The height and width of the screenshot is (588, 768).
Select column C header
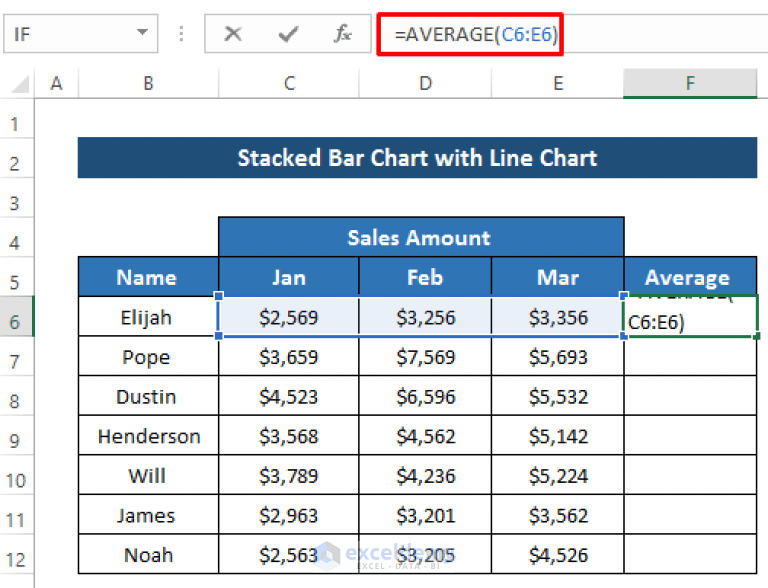(289, 83)
